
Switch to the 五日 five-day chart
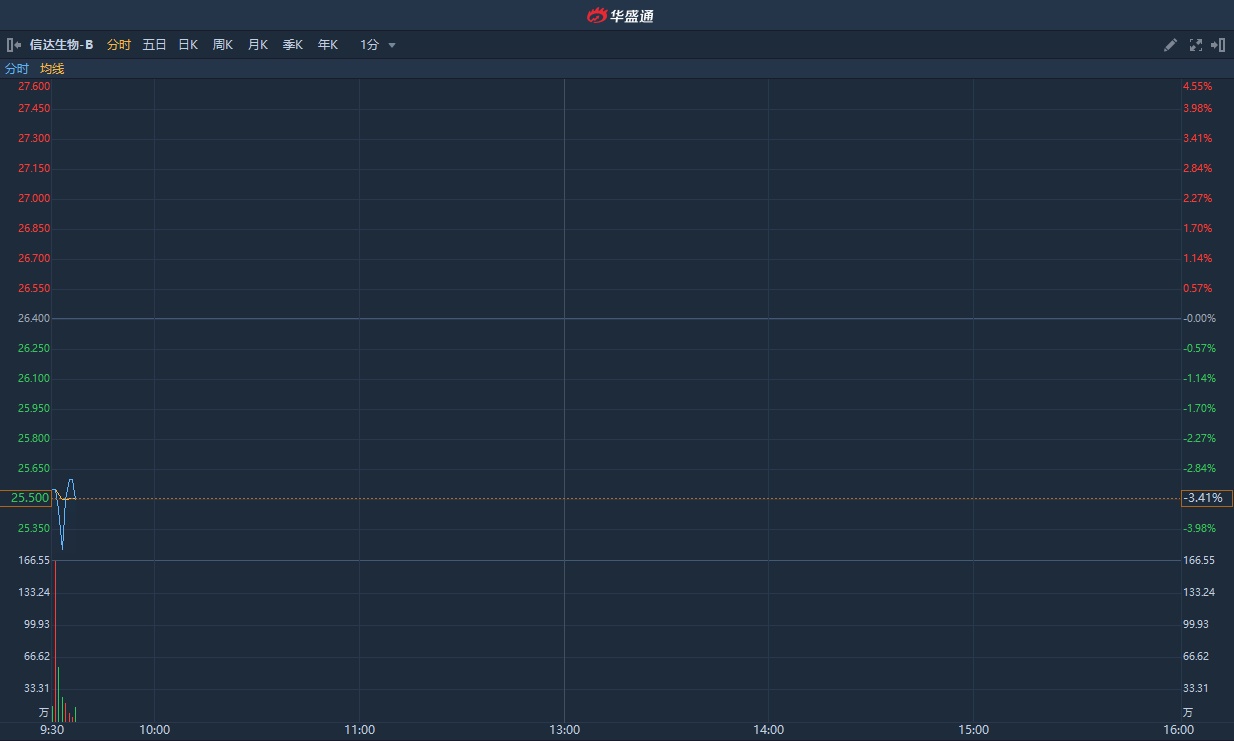(x=154, y=45)
